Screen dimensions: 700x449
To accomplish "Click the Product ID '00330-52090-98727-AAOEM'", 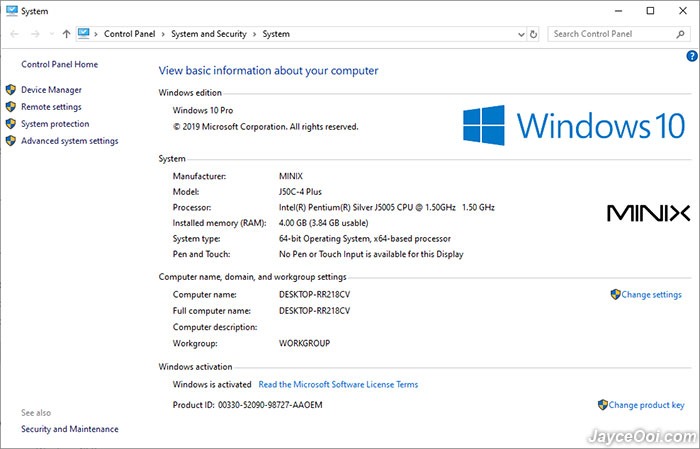I will tap(270, 405).
